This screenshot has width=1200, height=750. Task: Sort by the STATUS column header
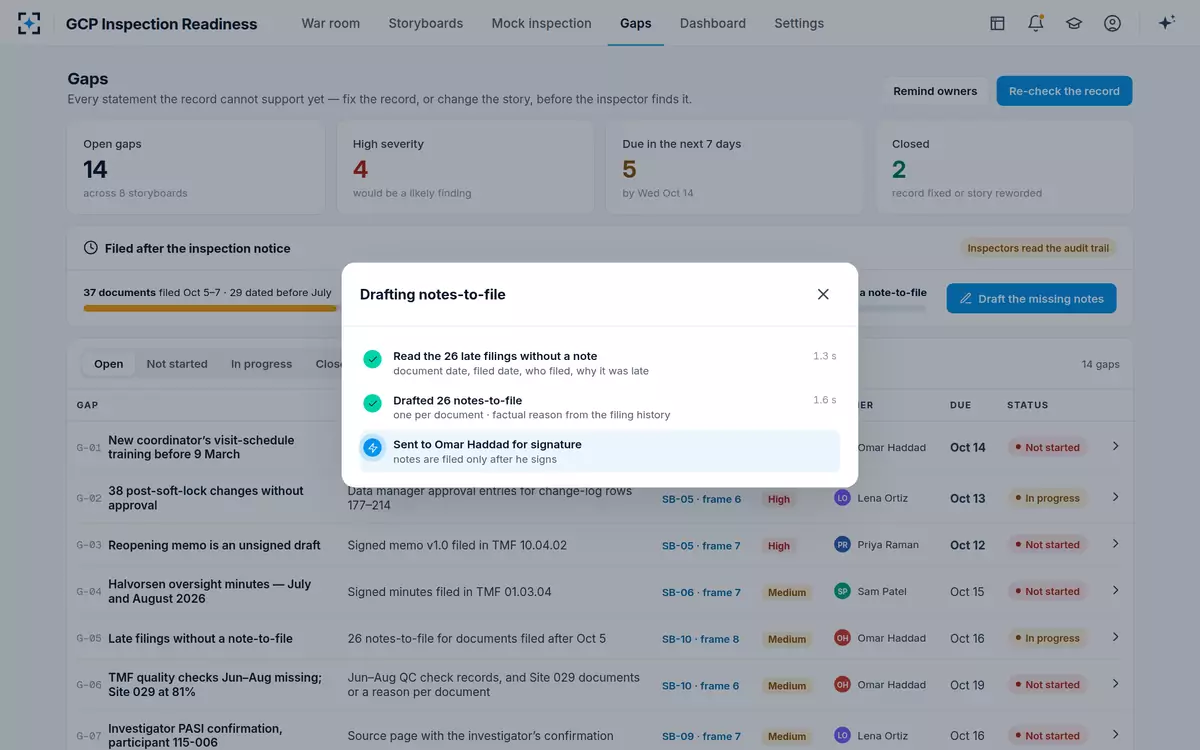1027,405
